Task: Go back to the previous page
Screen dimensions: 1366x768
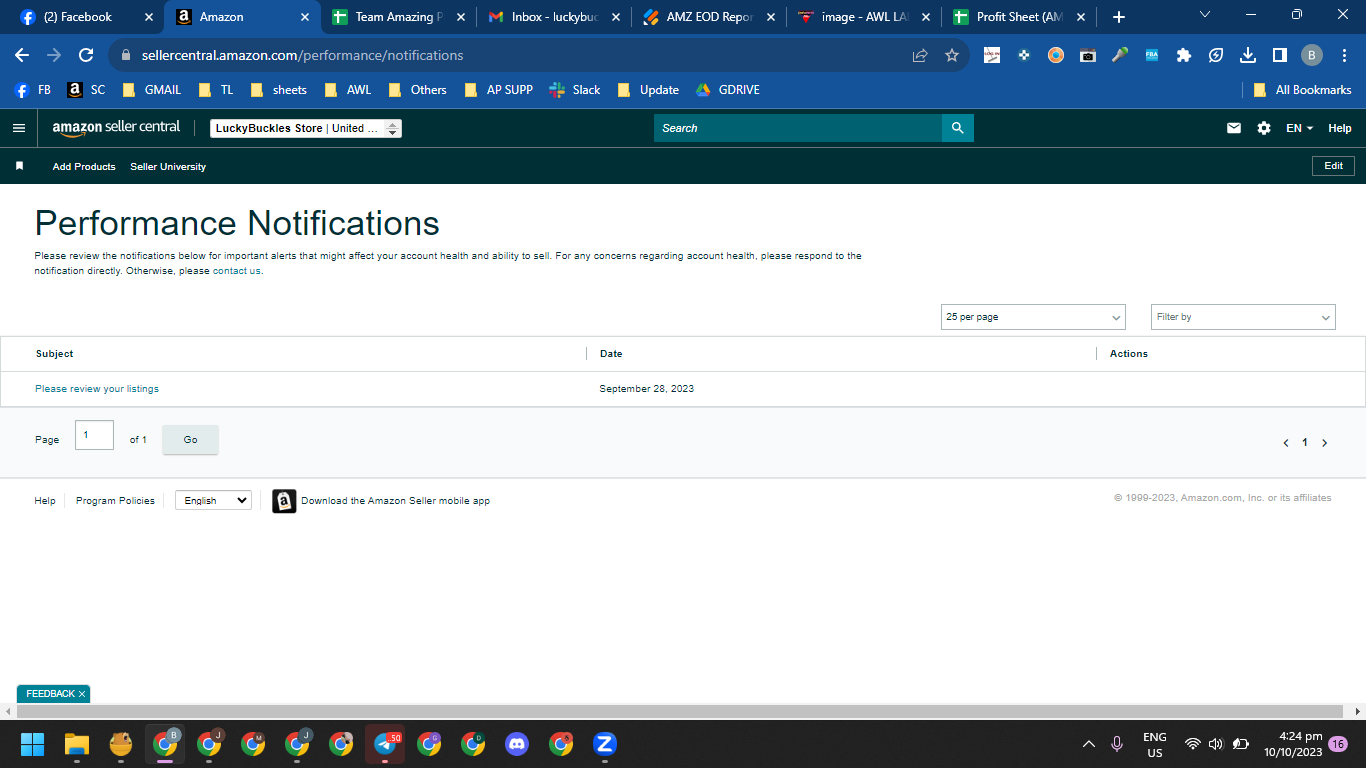Action: (22, 55)
